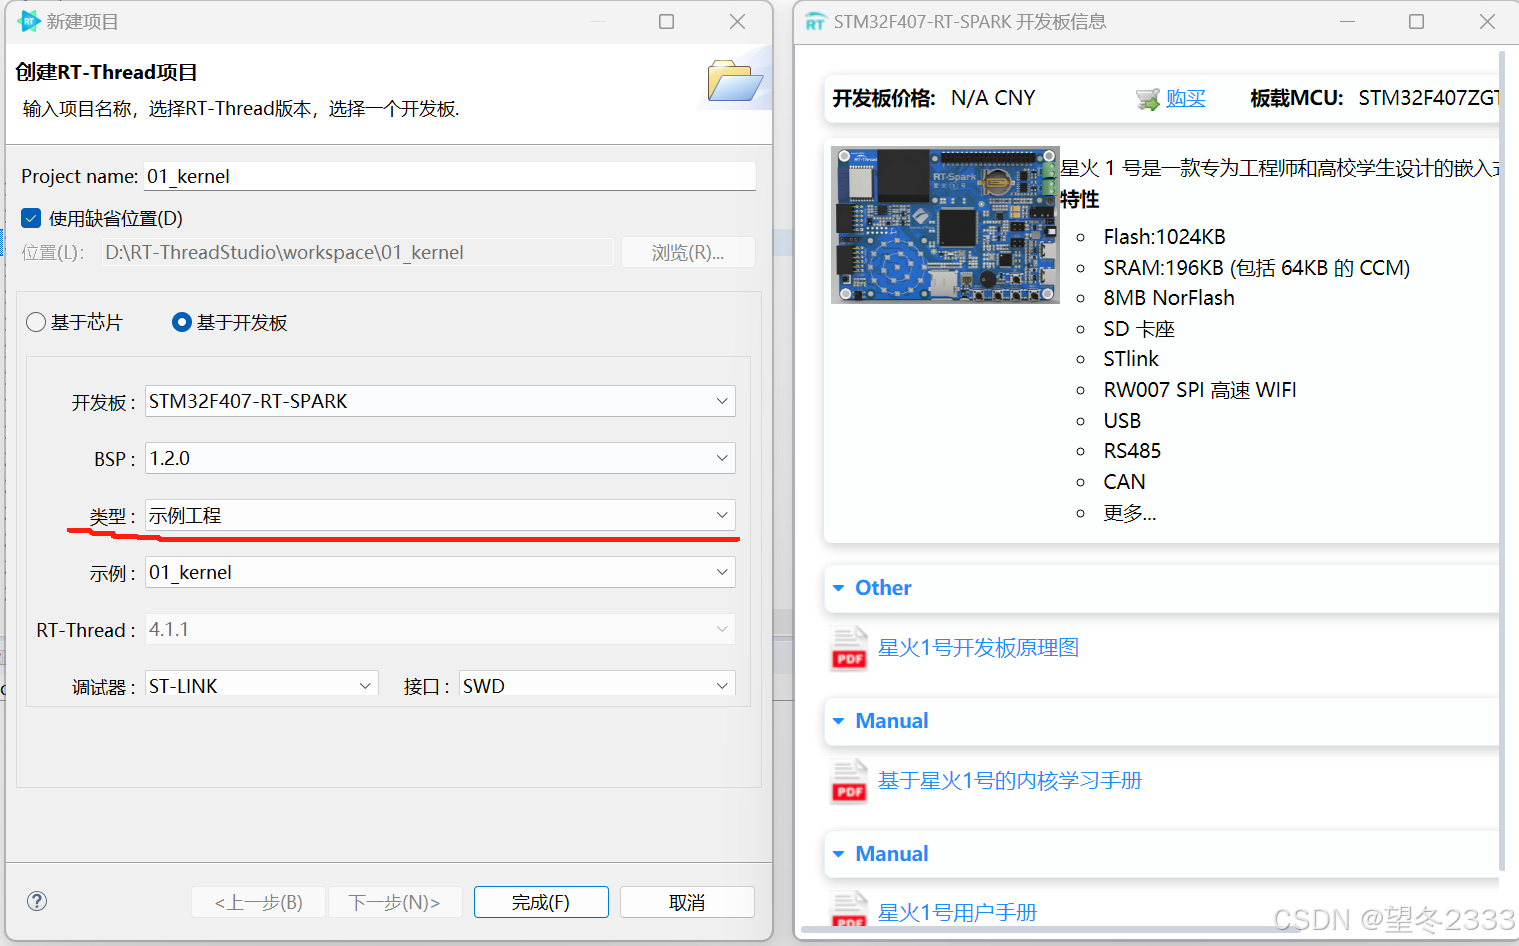Click the Project name input field
Screen dimensions: 1519x946
pos(450,176)
